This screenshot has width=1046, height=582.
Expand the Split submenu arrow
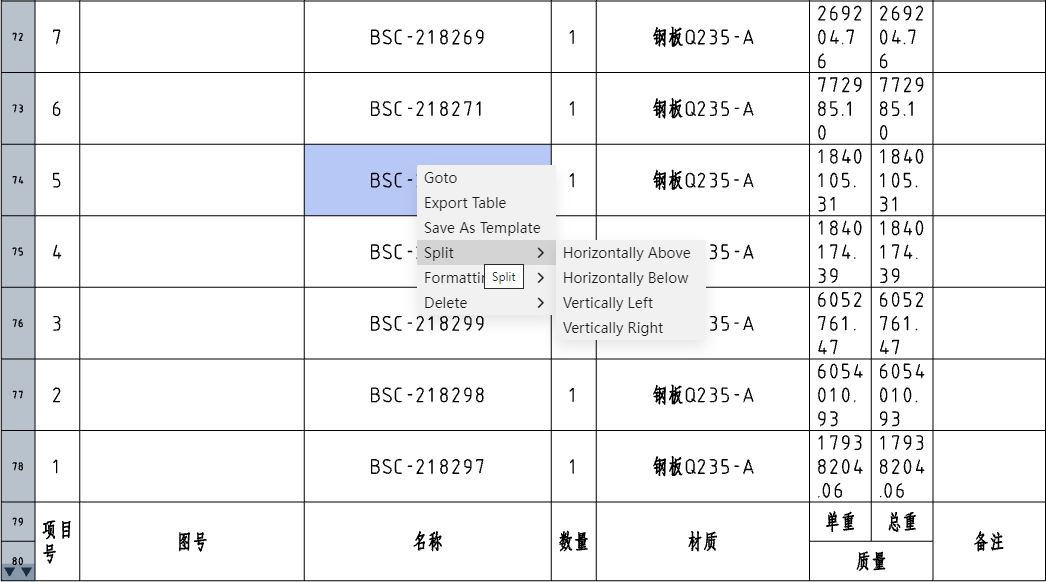[540, 253]
